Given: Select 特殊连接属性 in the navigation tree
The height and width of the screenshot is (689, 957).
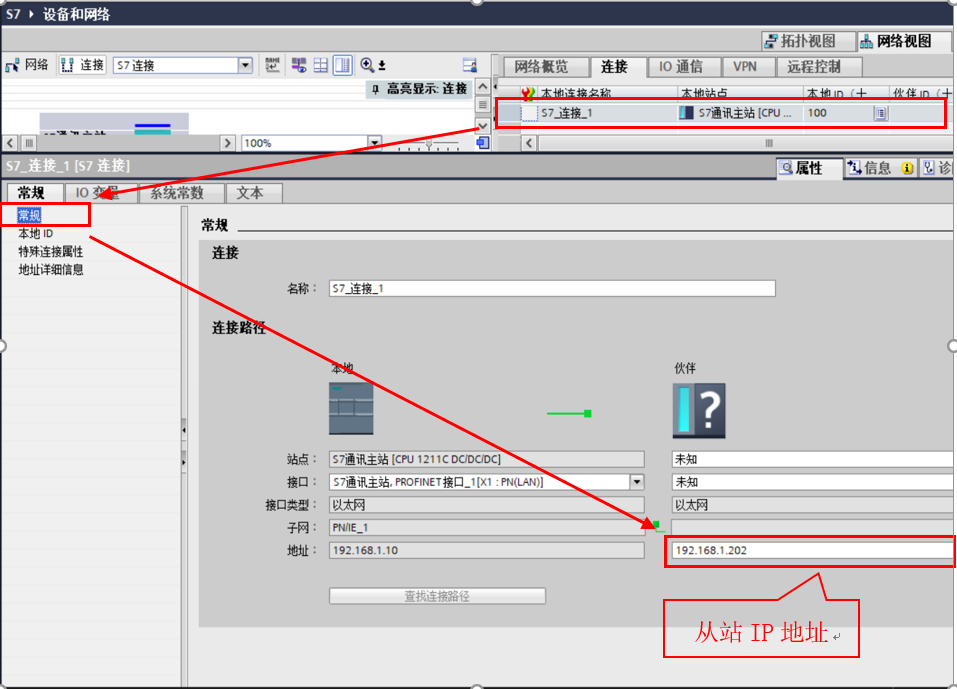Looking at the screenshot, I should point(51,251).
